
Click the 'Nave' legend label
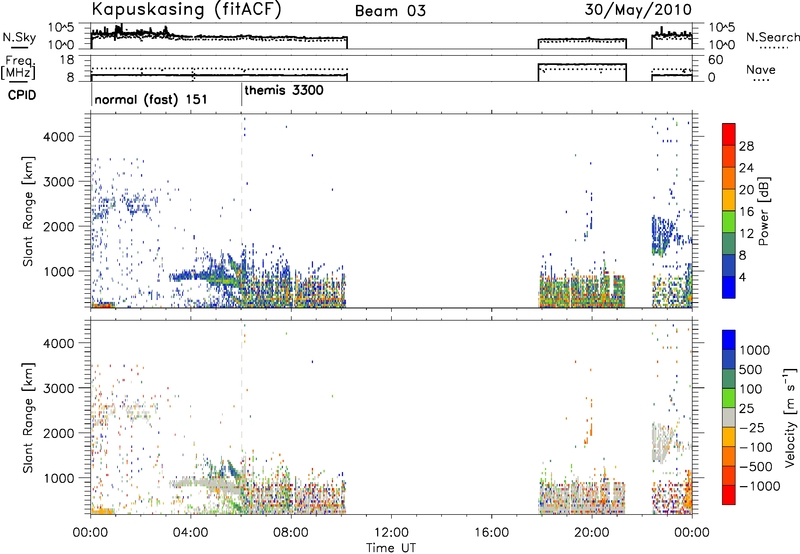click(761, 70)
